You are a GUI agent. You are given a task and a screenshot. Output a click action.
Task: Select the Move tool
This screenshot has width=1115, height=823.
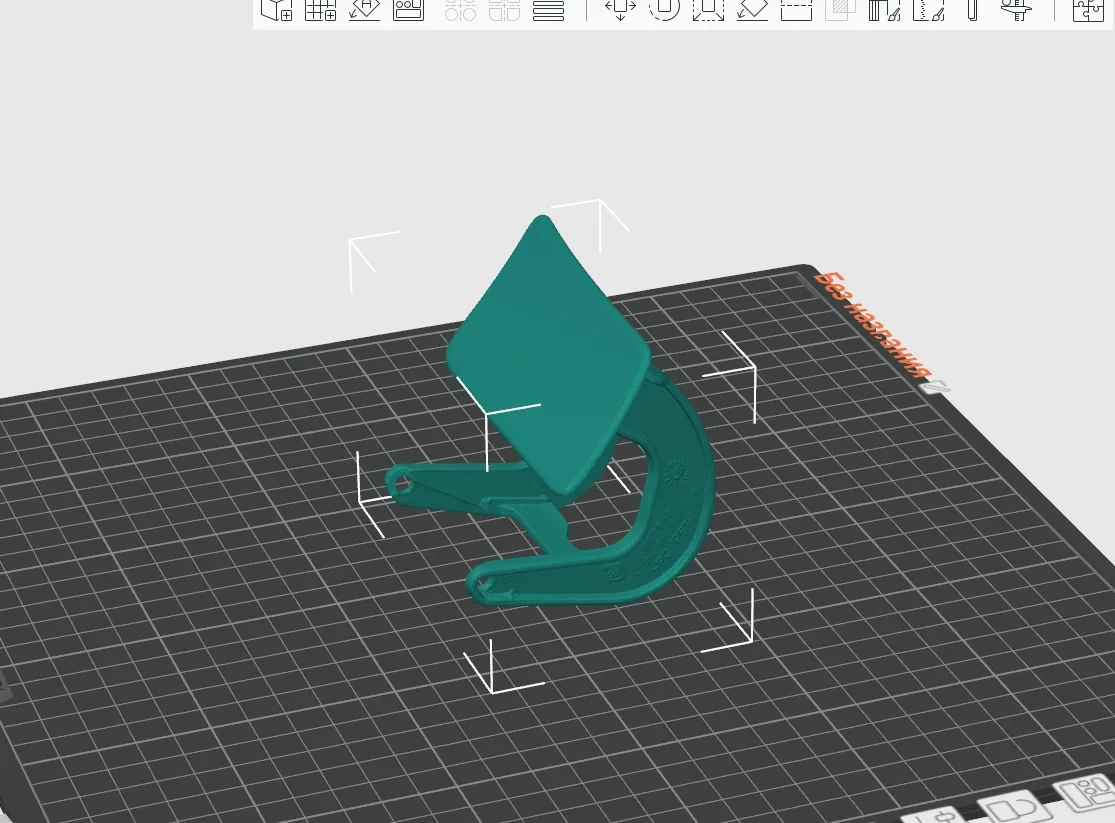[x=620, y=9]
